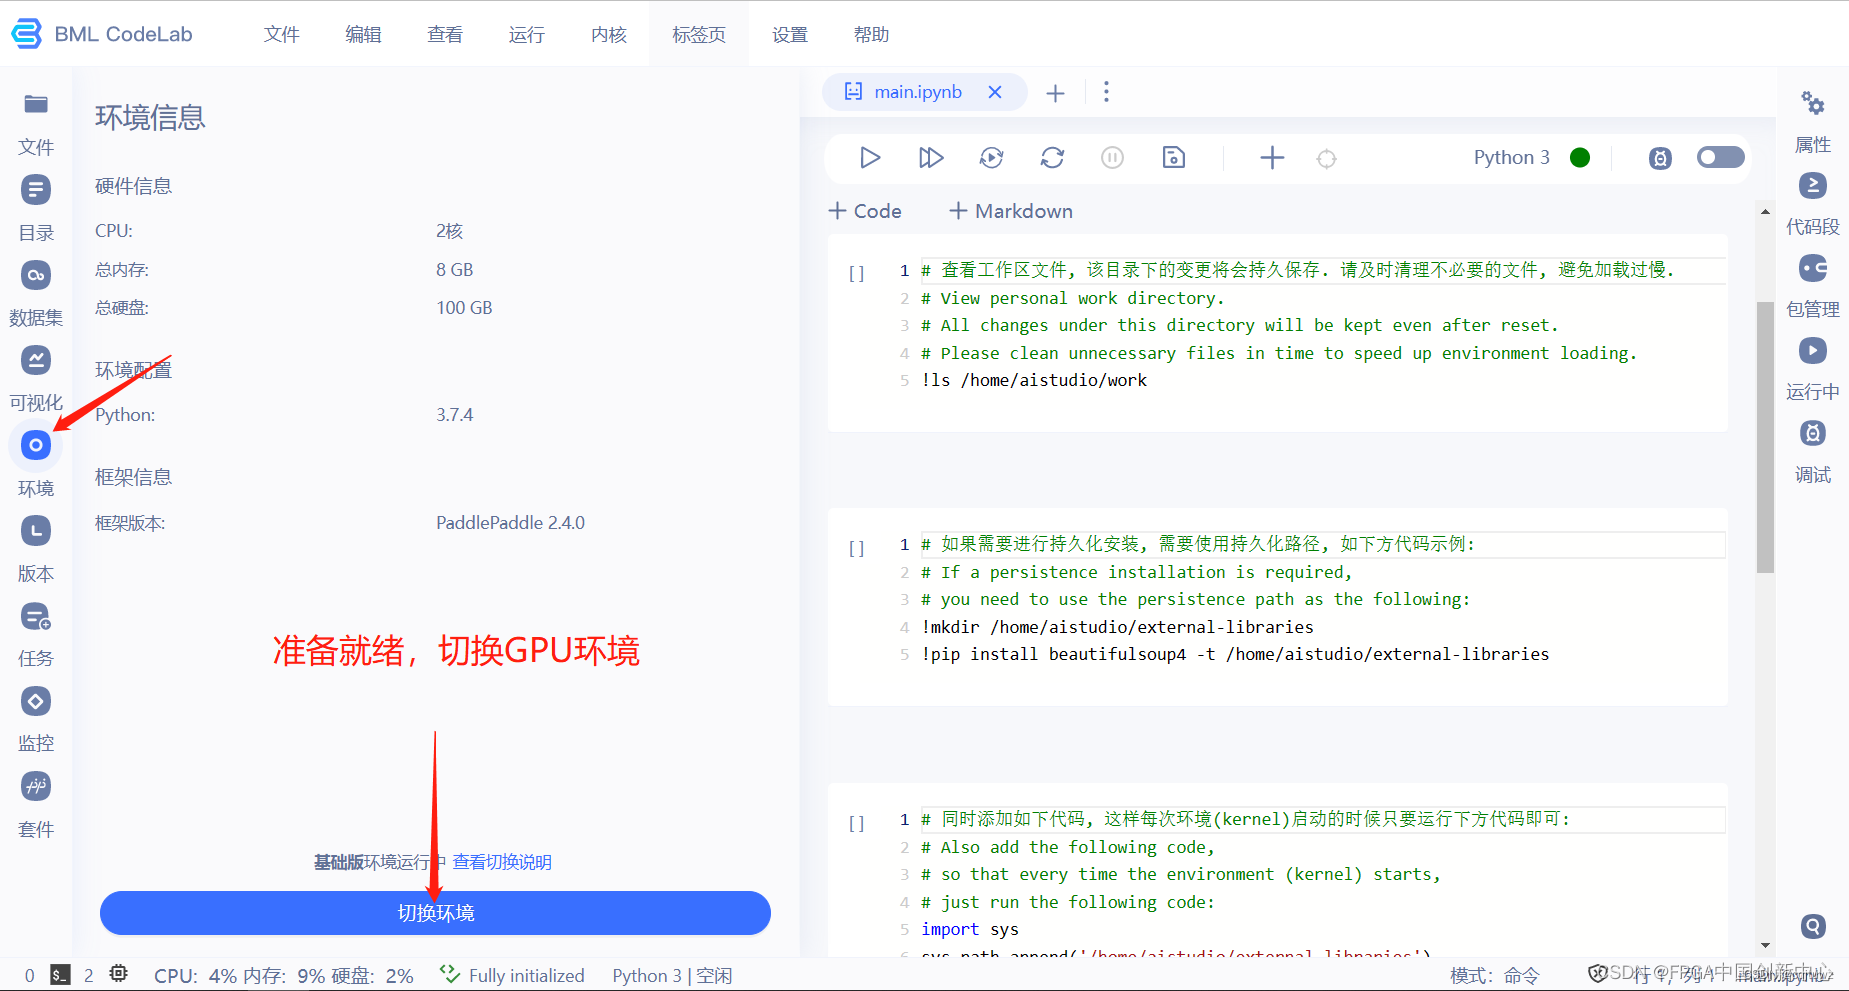This screenshot has width=1849, height=991.
Task: Restart the kernel with the refresh icon
Action: click(1052, 158)
